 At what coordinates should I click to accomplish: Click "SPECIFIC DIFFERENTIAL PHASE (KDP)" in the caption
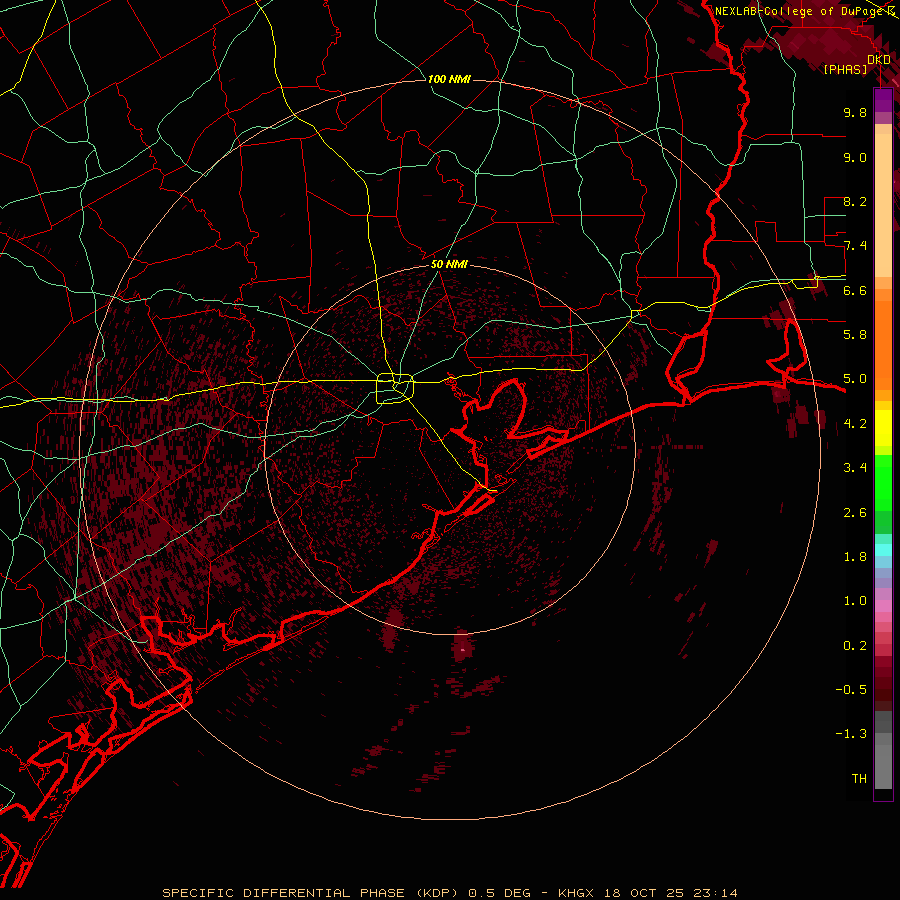(x=310, y=893)
